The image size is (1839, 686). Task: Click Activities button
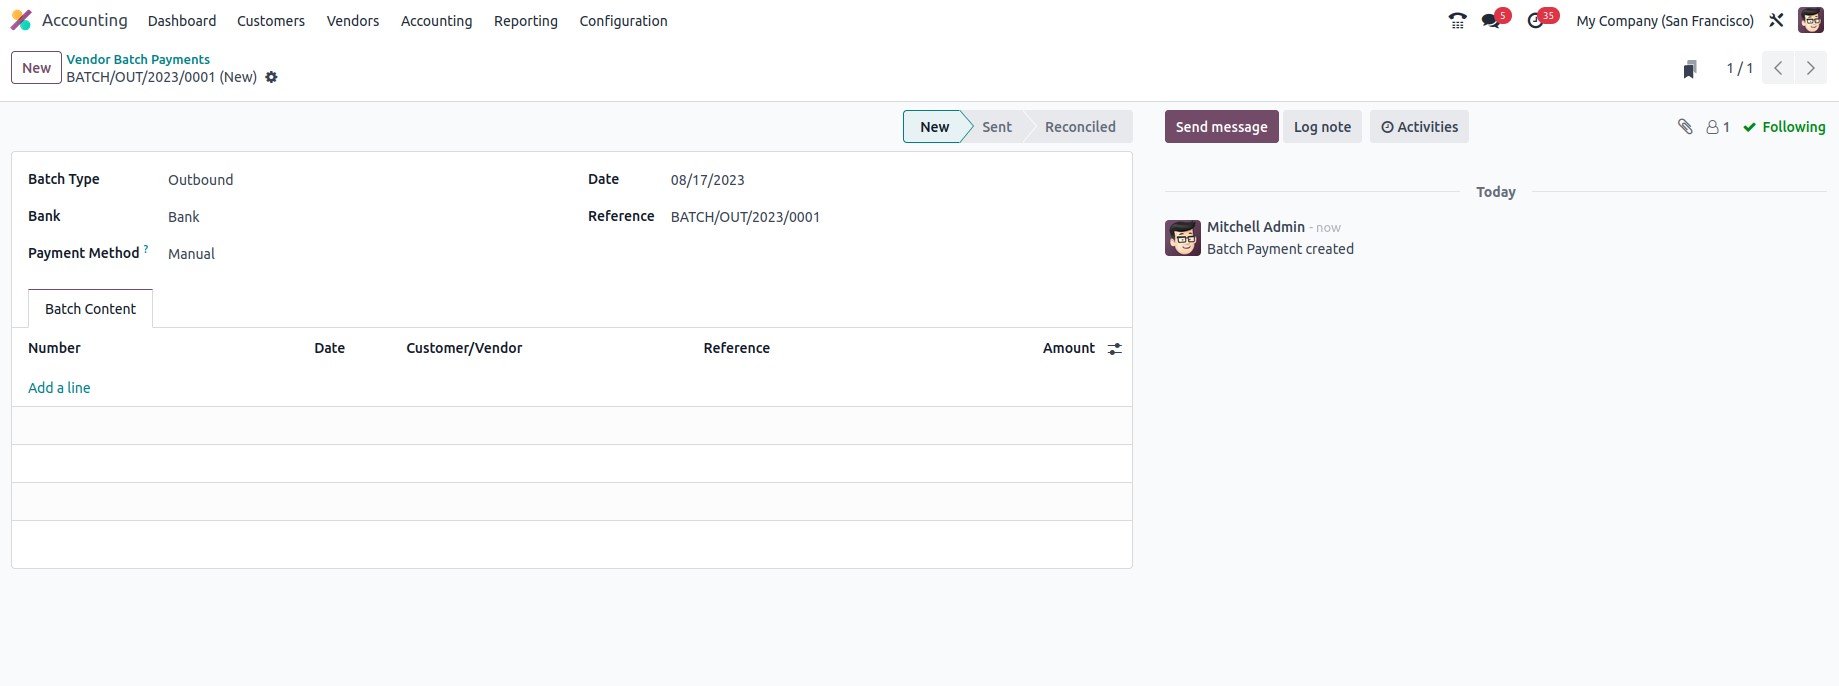(x=1419, y=127)
